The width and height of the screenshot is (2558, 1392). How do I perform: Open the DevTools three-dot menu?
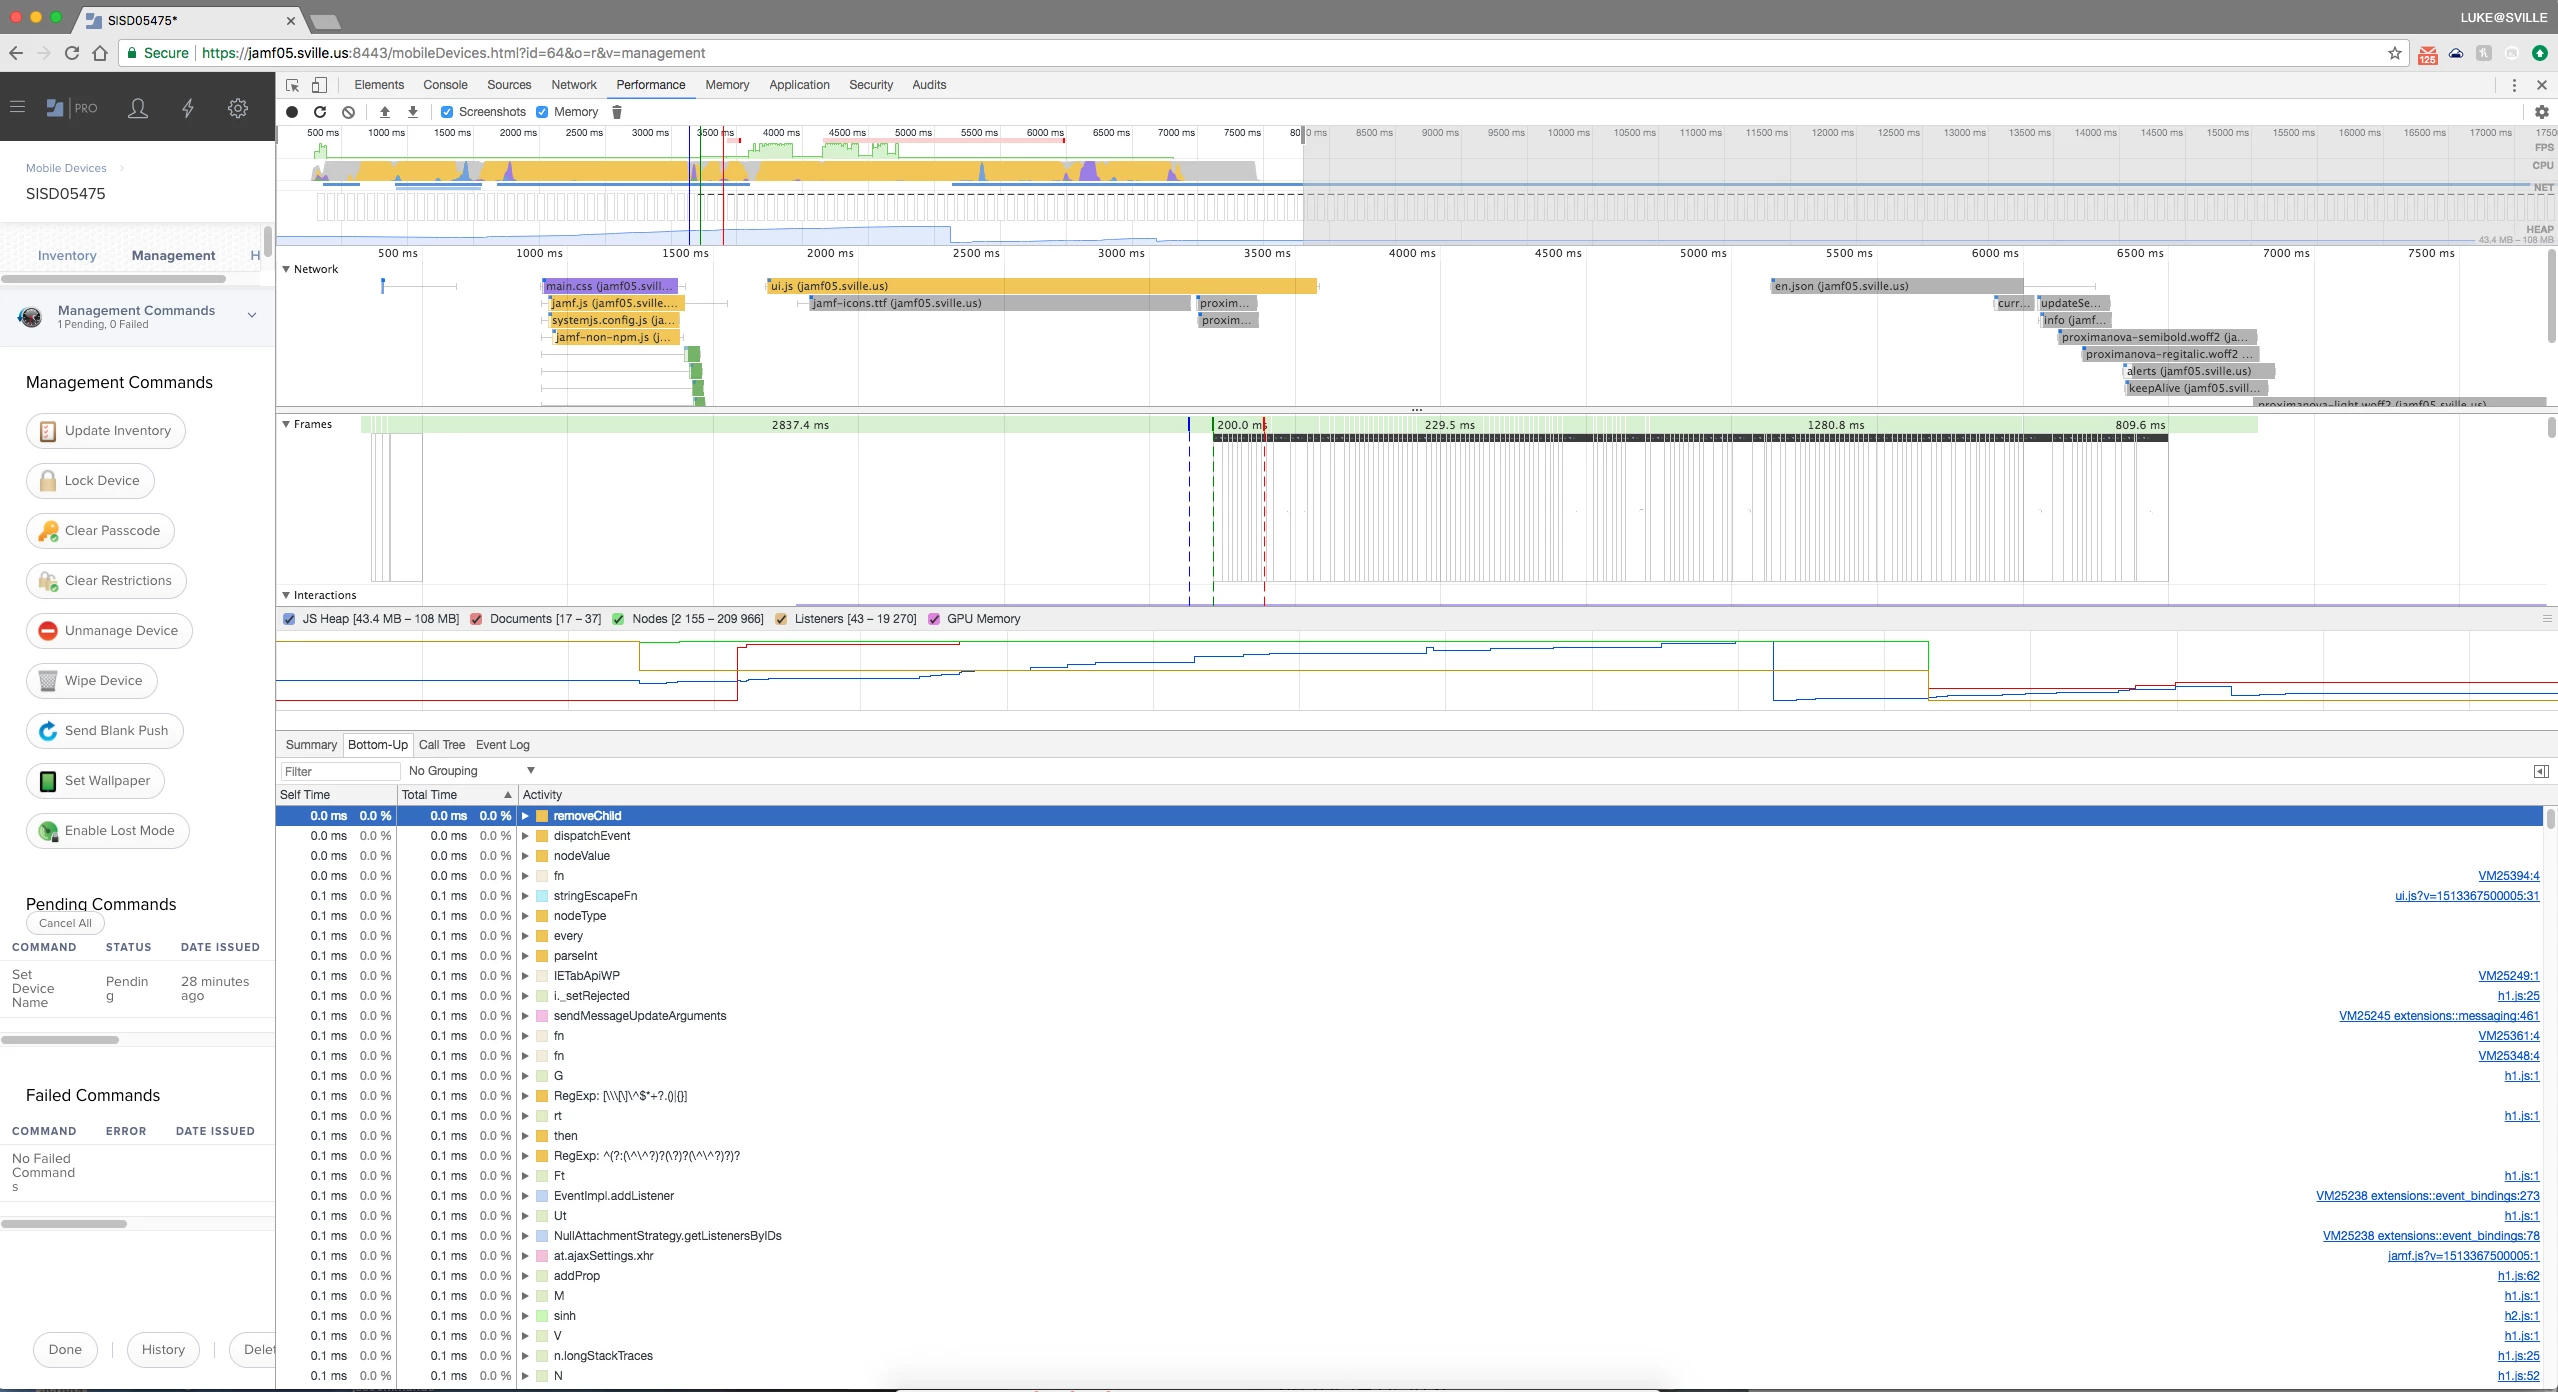2514,85
